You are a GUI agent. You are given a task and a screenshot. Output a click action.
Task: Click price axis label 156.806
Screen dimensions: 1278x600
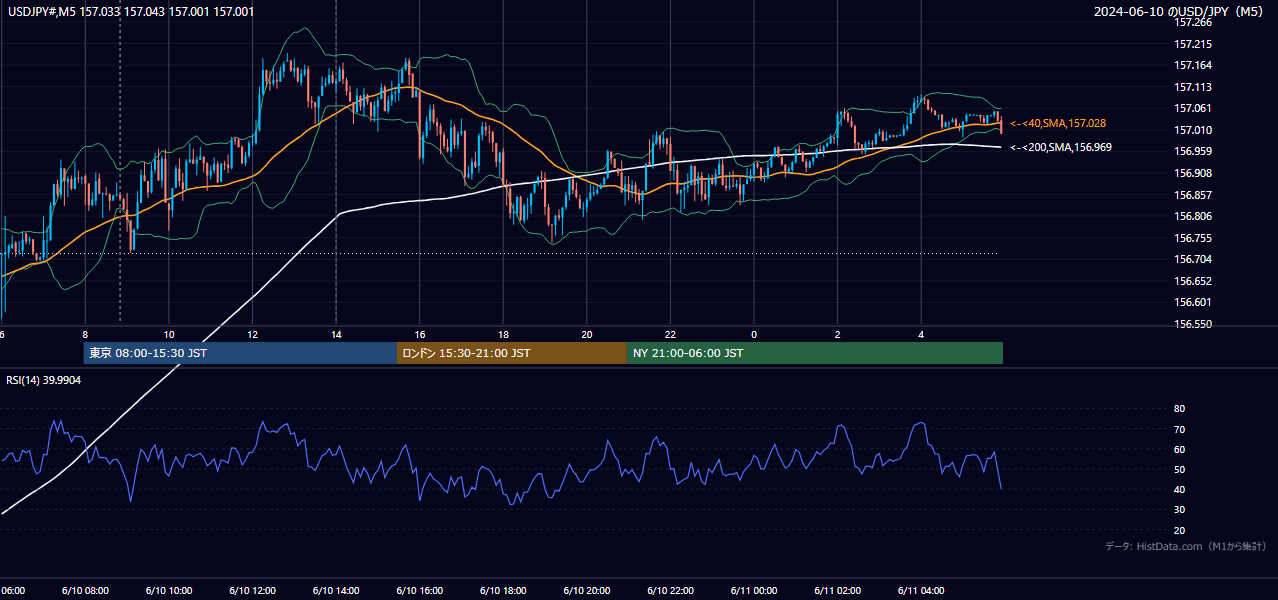coord(1193,216)
